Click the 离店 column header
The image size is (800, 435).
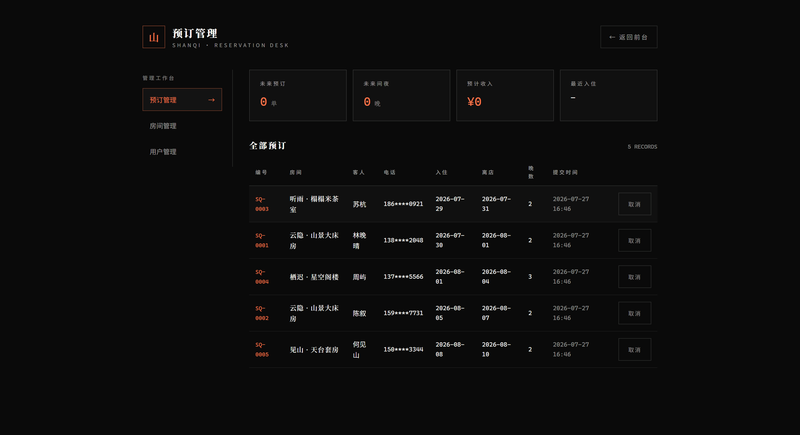click(488, 172)
